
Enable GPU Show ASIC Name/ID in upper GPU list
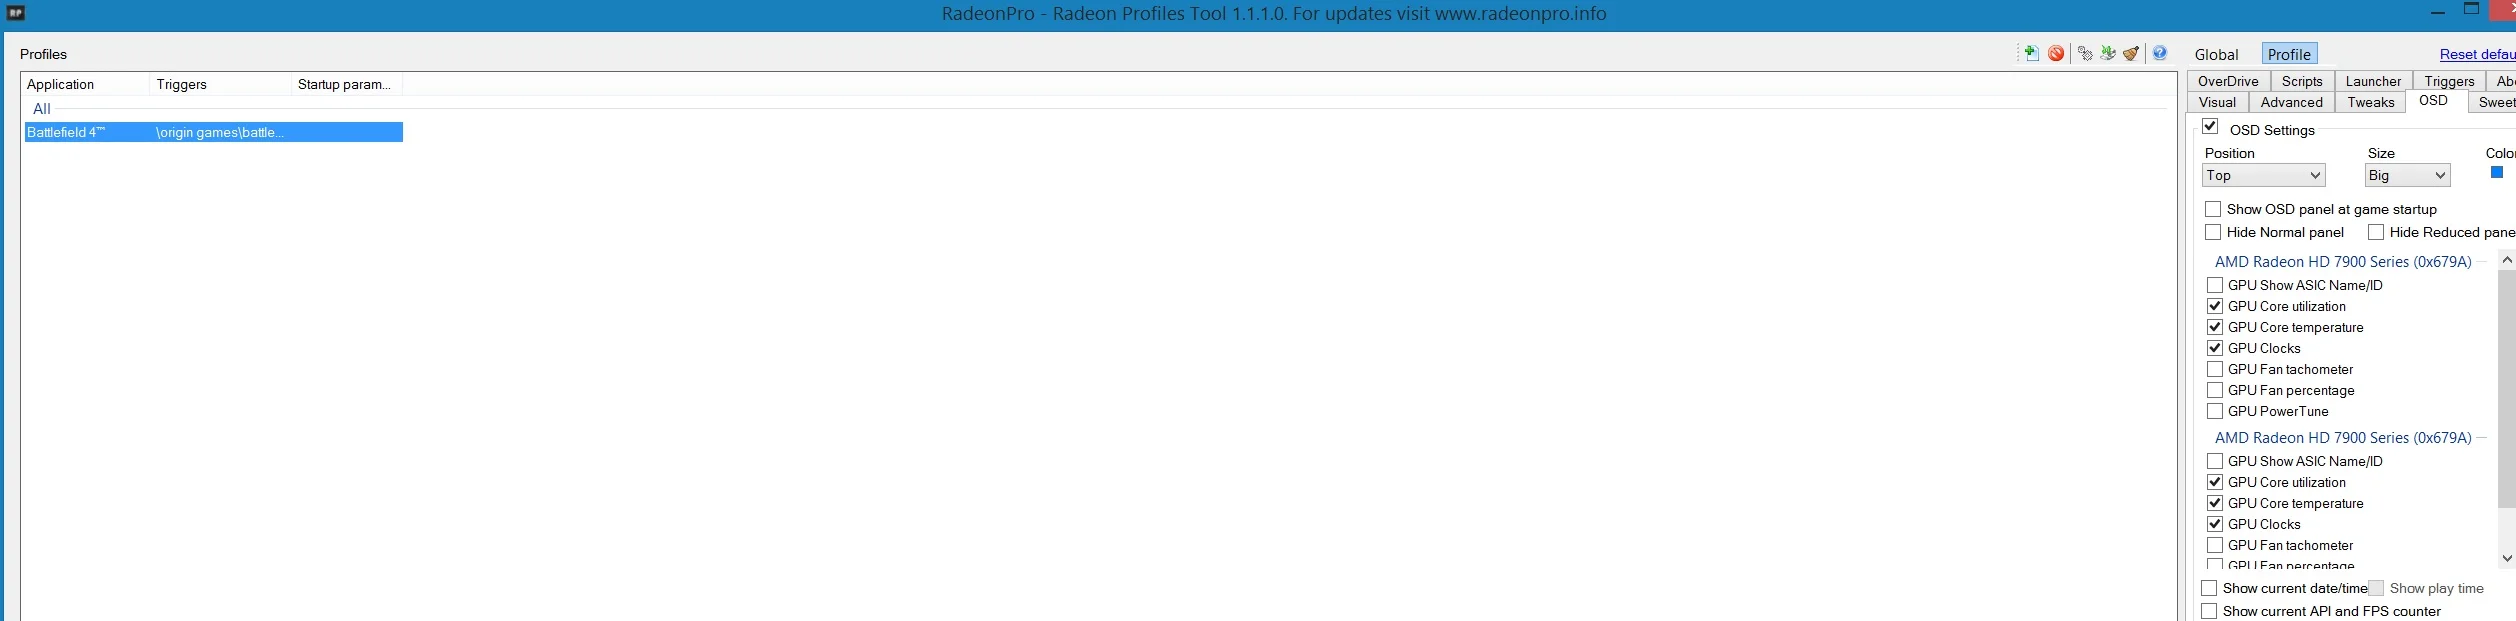(2215, 285)
